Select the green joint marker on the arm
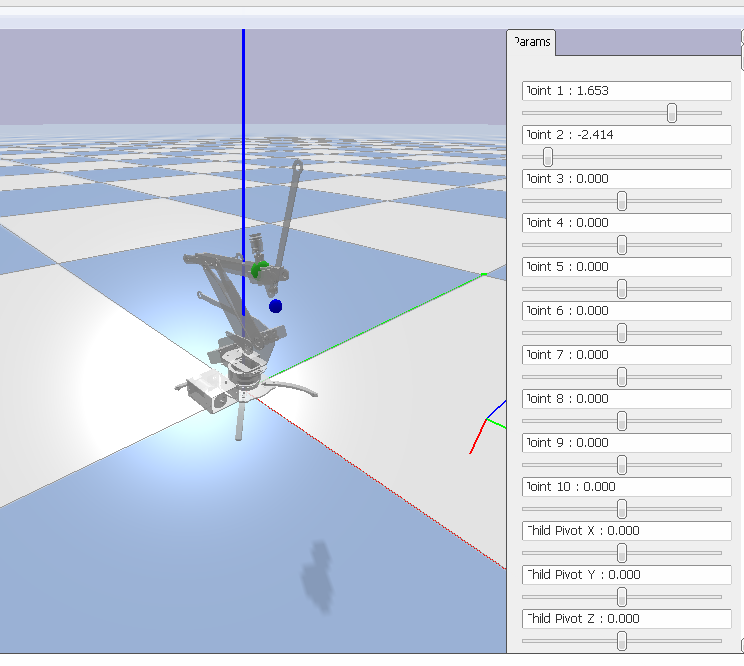 pos(259,269)
